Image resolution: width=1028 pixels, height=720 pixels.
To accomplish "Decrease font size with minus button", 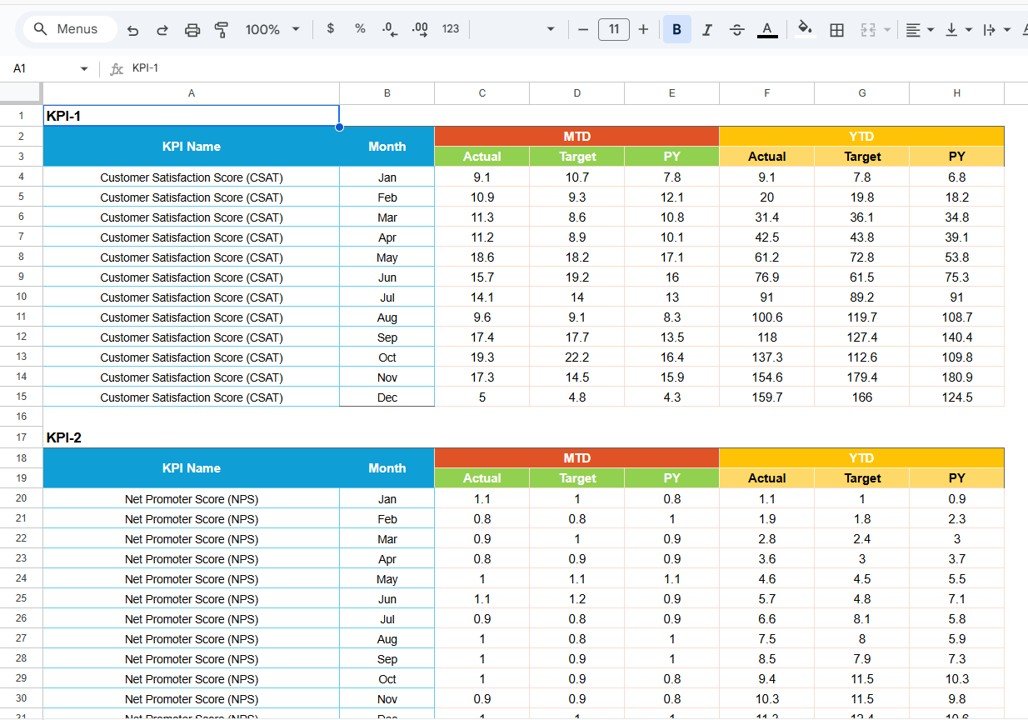I will [x=583, y=29].
